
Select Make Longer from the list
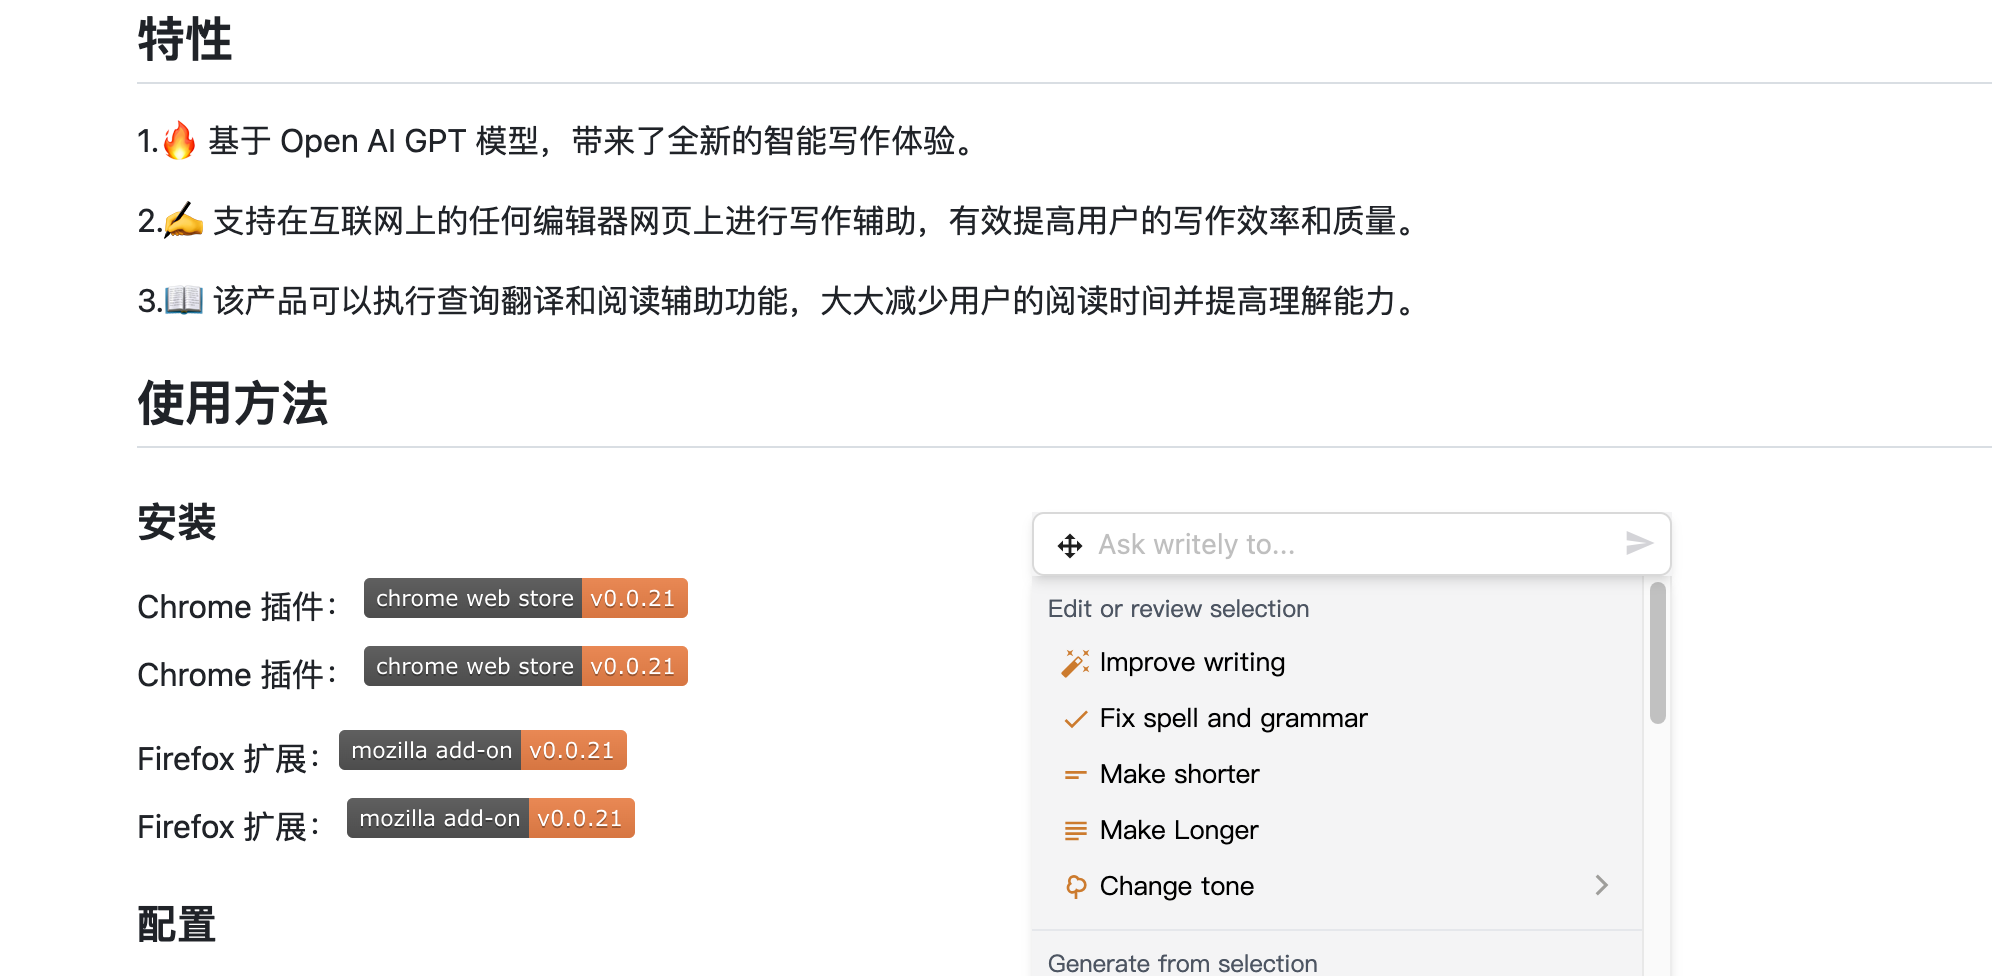point(1179,830)
